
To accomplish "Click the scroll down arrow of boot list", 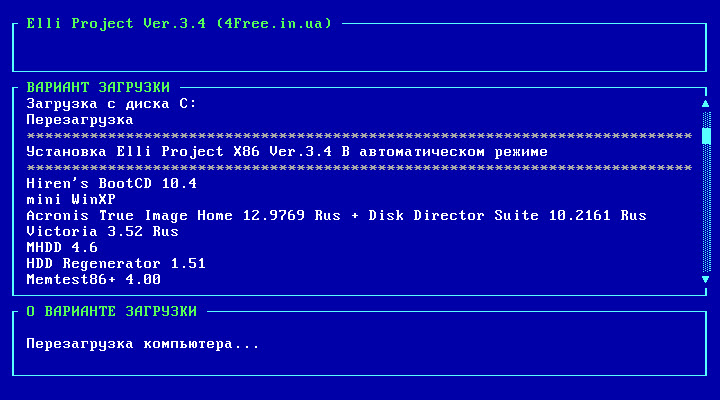I will click(x=706, y=279).
